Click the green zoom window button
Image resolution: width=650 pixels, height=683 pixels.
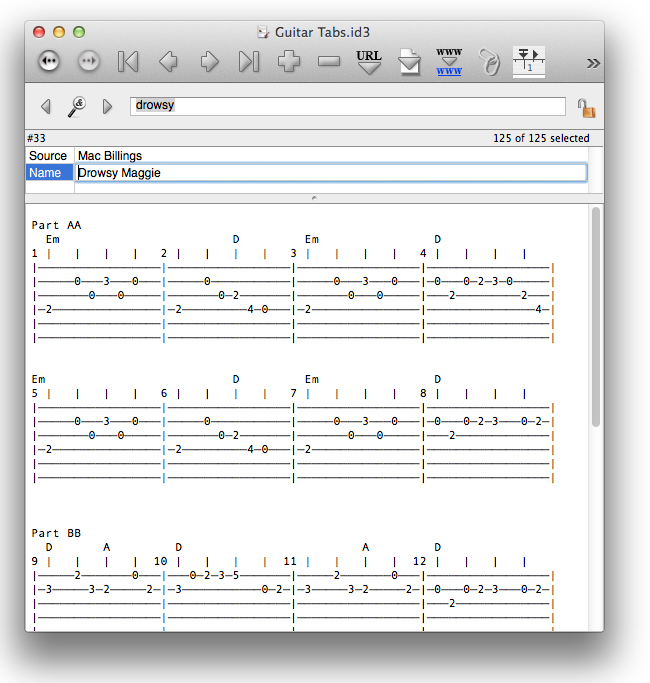(x=79, y=32)
